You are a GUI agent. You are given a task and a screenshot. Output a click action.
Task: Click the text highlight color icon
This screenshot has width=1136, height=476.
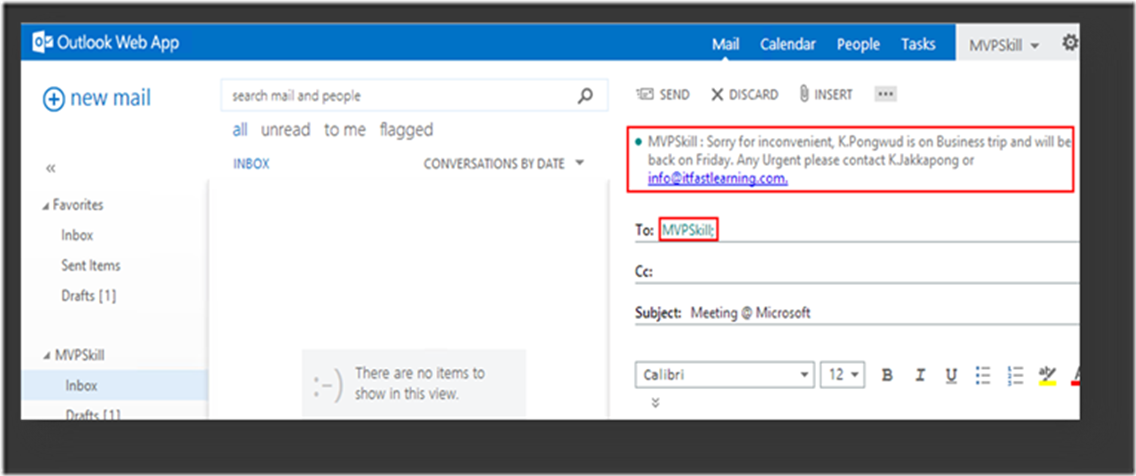pyautogui.click(x=1048, y=375)
